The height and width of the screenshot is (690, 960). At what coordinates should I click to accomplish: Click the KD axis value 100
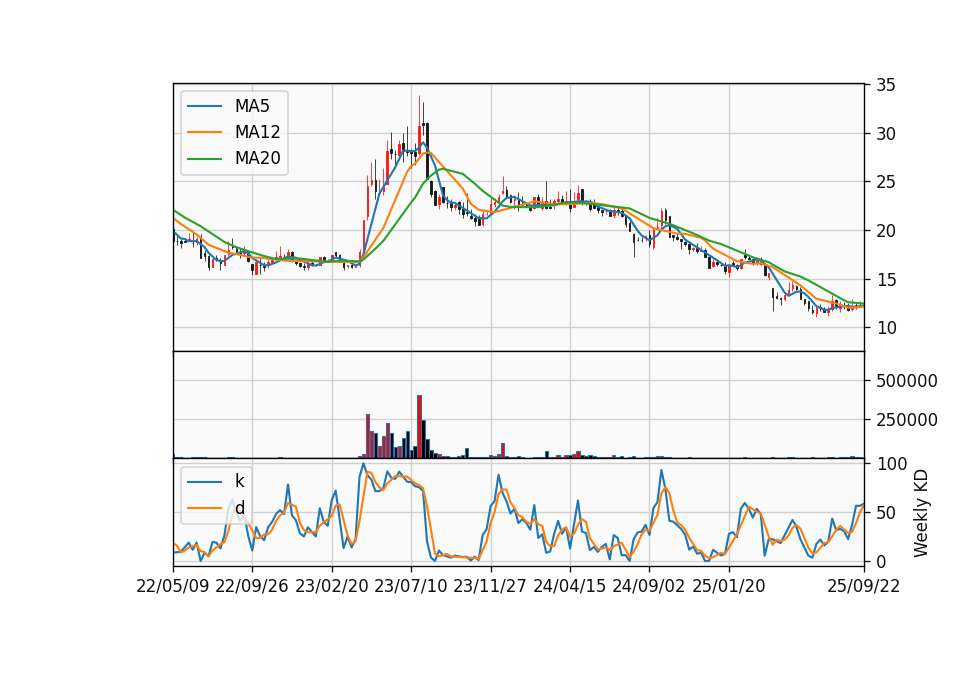pyautogui.click(x=891, y=463)
